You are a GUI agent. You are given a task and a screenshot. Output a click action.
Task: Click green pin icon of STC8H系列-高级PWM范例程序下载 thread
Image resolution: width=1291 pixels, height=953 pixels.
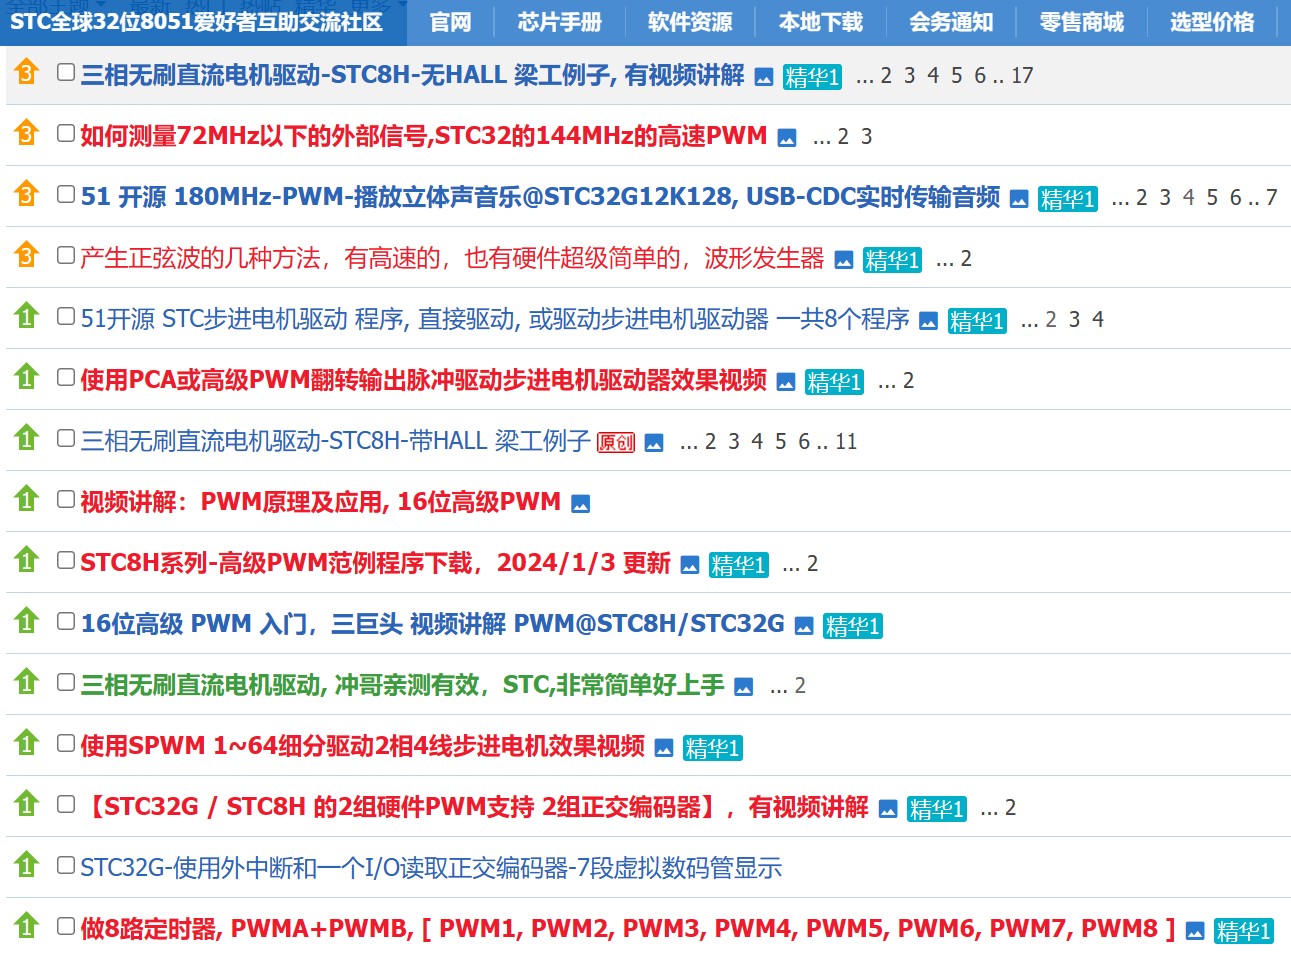point(27,560)
